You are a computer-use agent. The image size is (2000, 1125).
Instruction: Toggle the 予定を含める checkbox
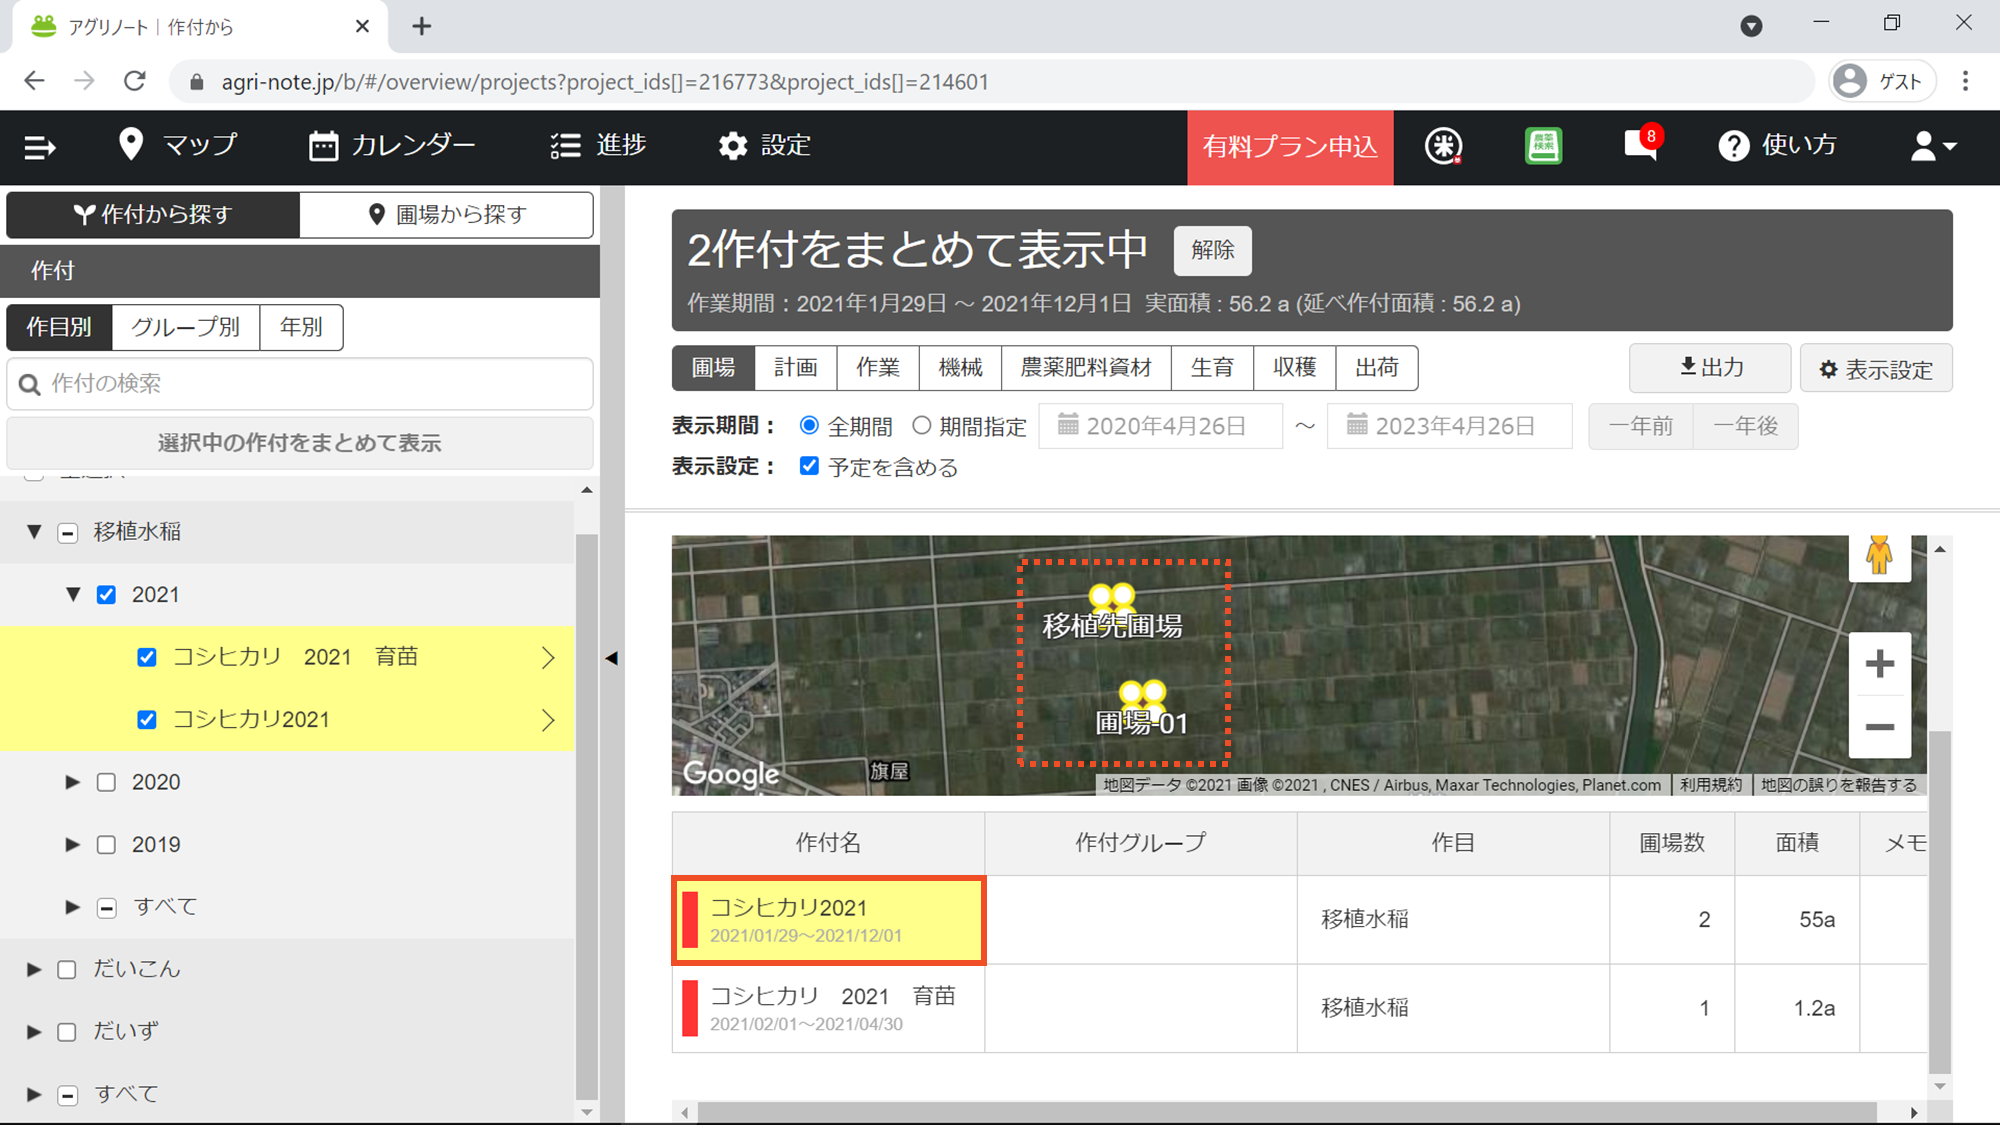pos(809,466)
